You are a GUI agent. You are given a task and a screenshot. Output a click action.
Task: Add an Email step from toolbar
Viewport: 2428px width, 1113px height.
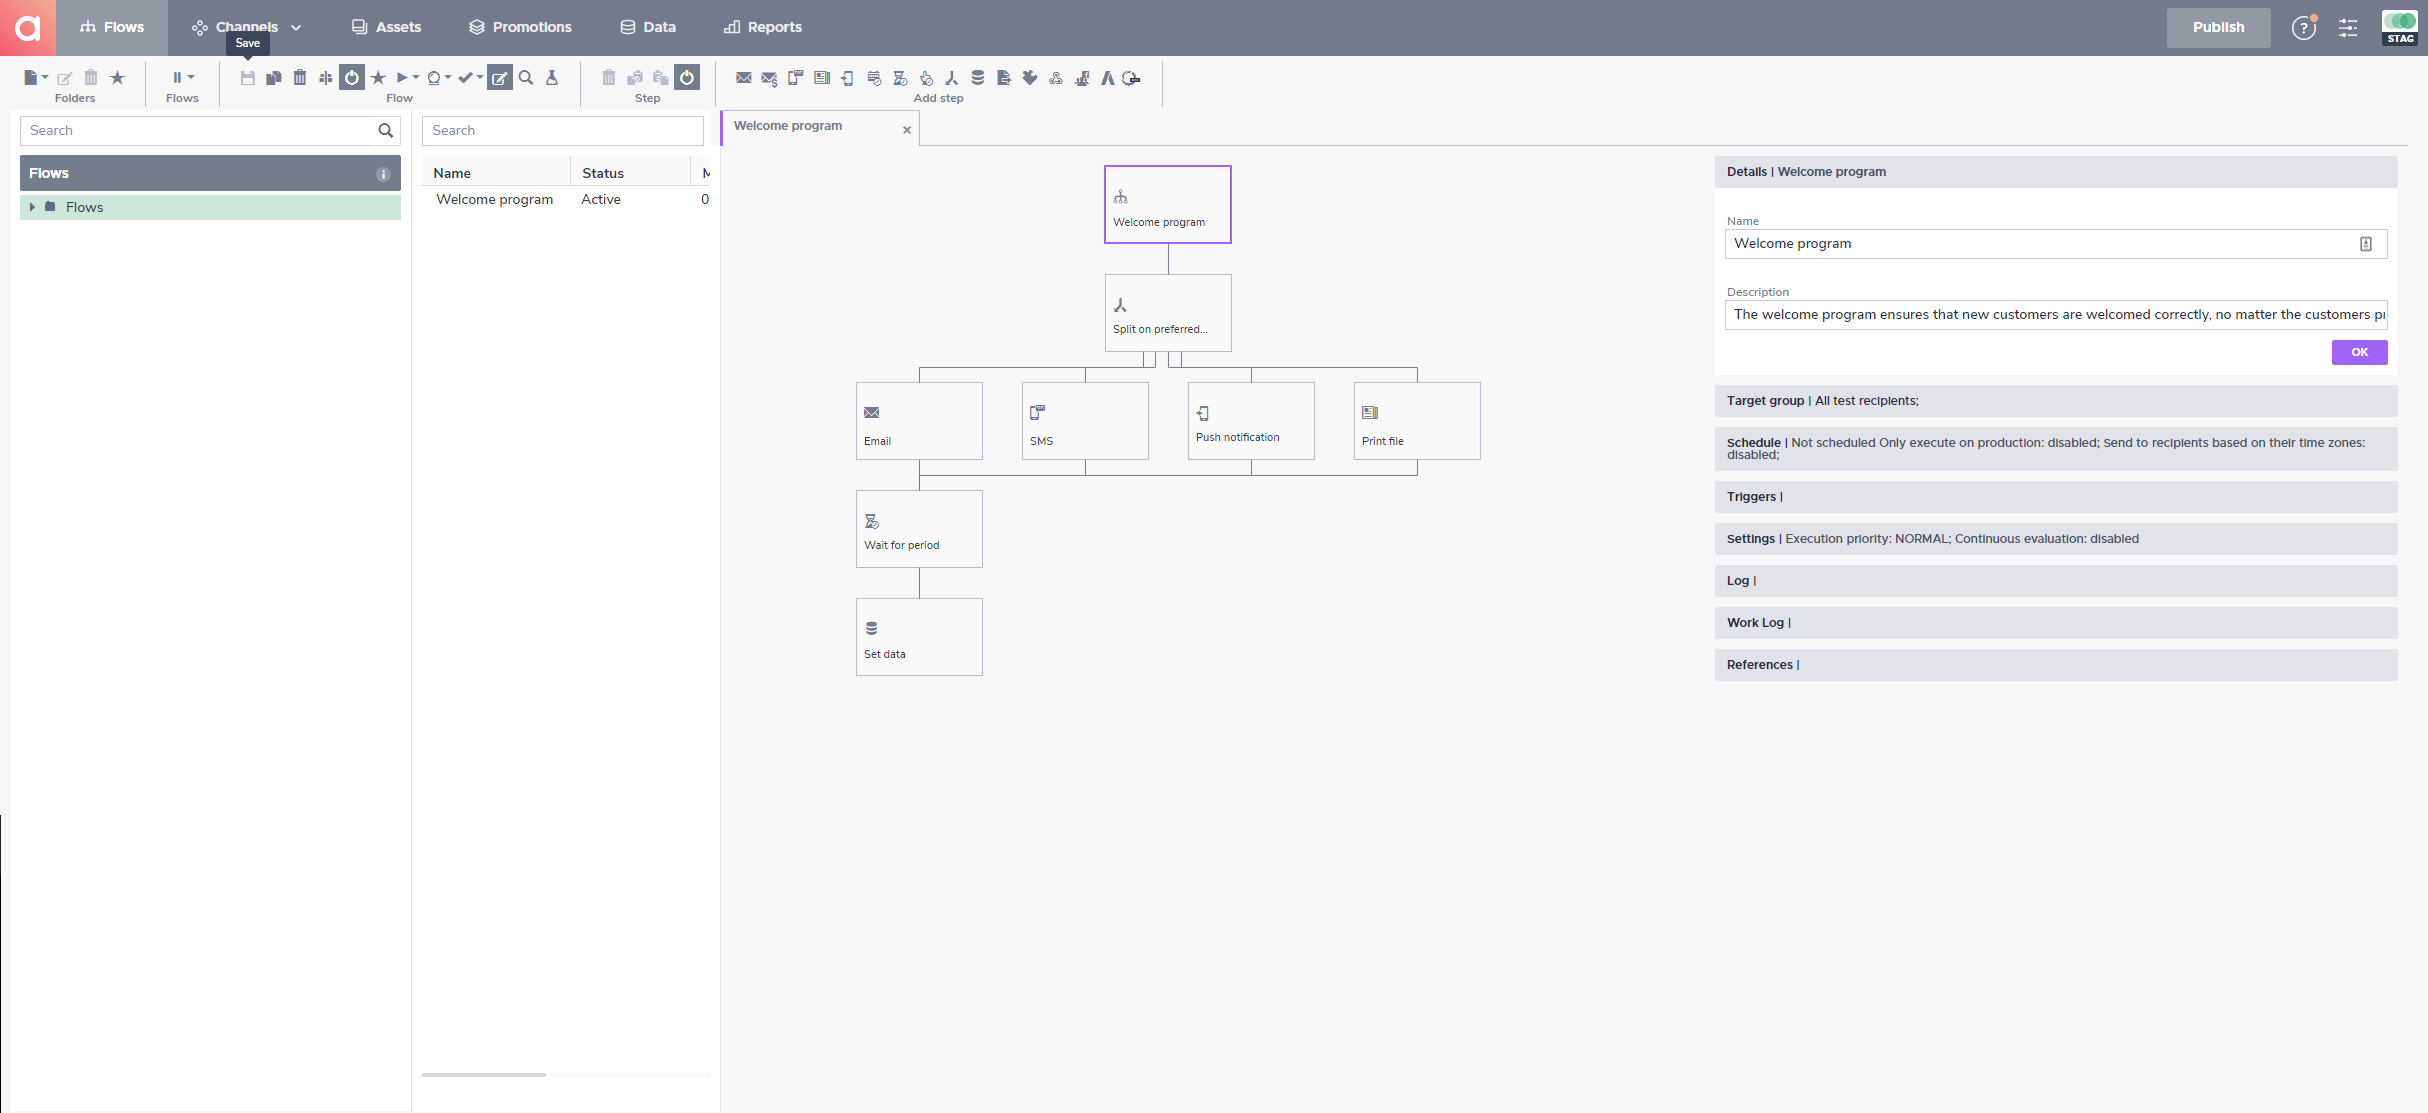tap(743, 78)
